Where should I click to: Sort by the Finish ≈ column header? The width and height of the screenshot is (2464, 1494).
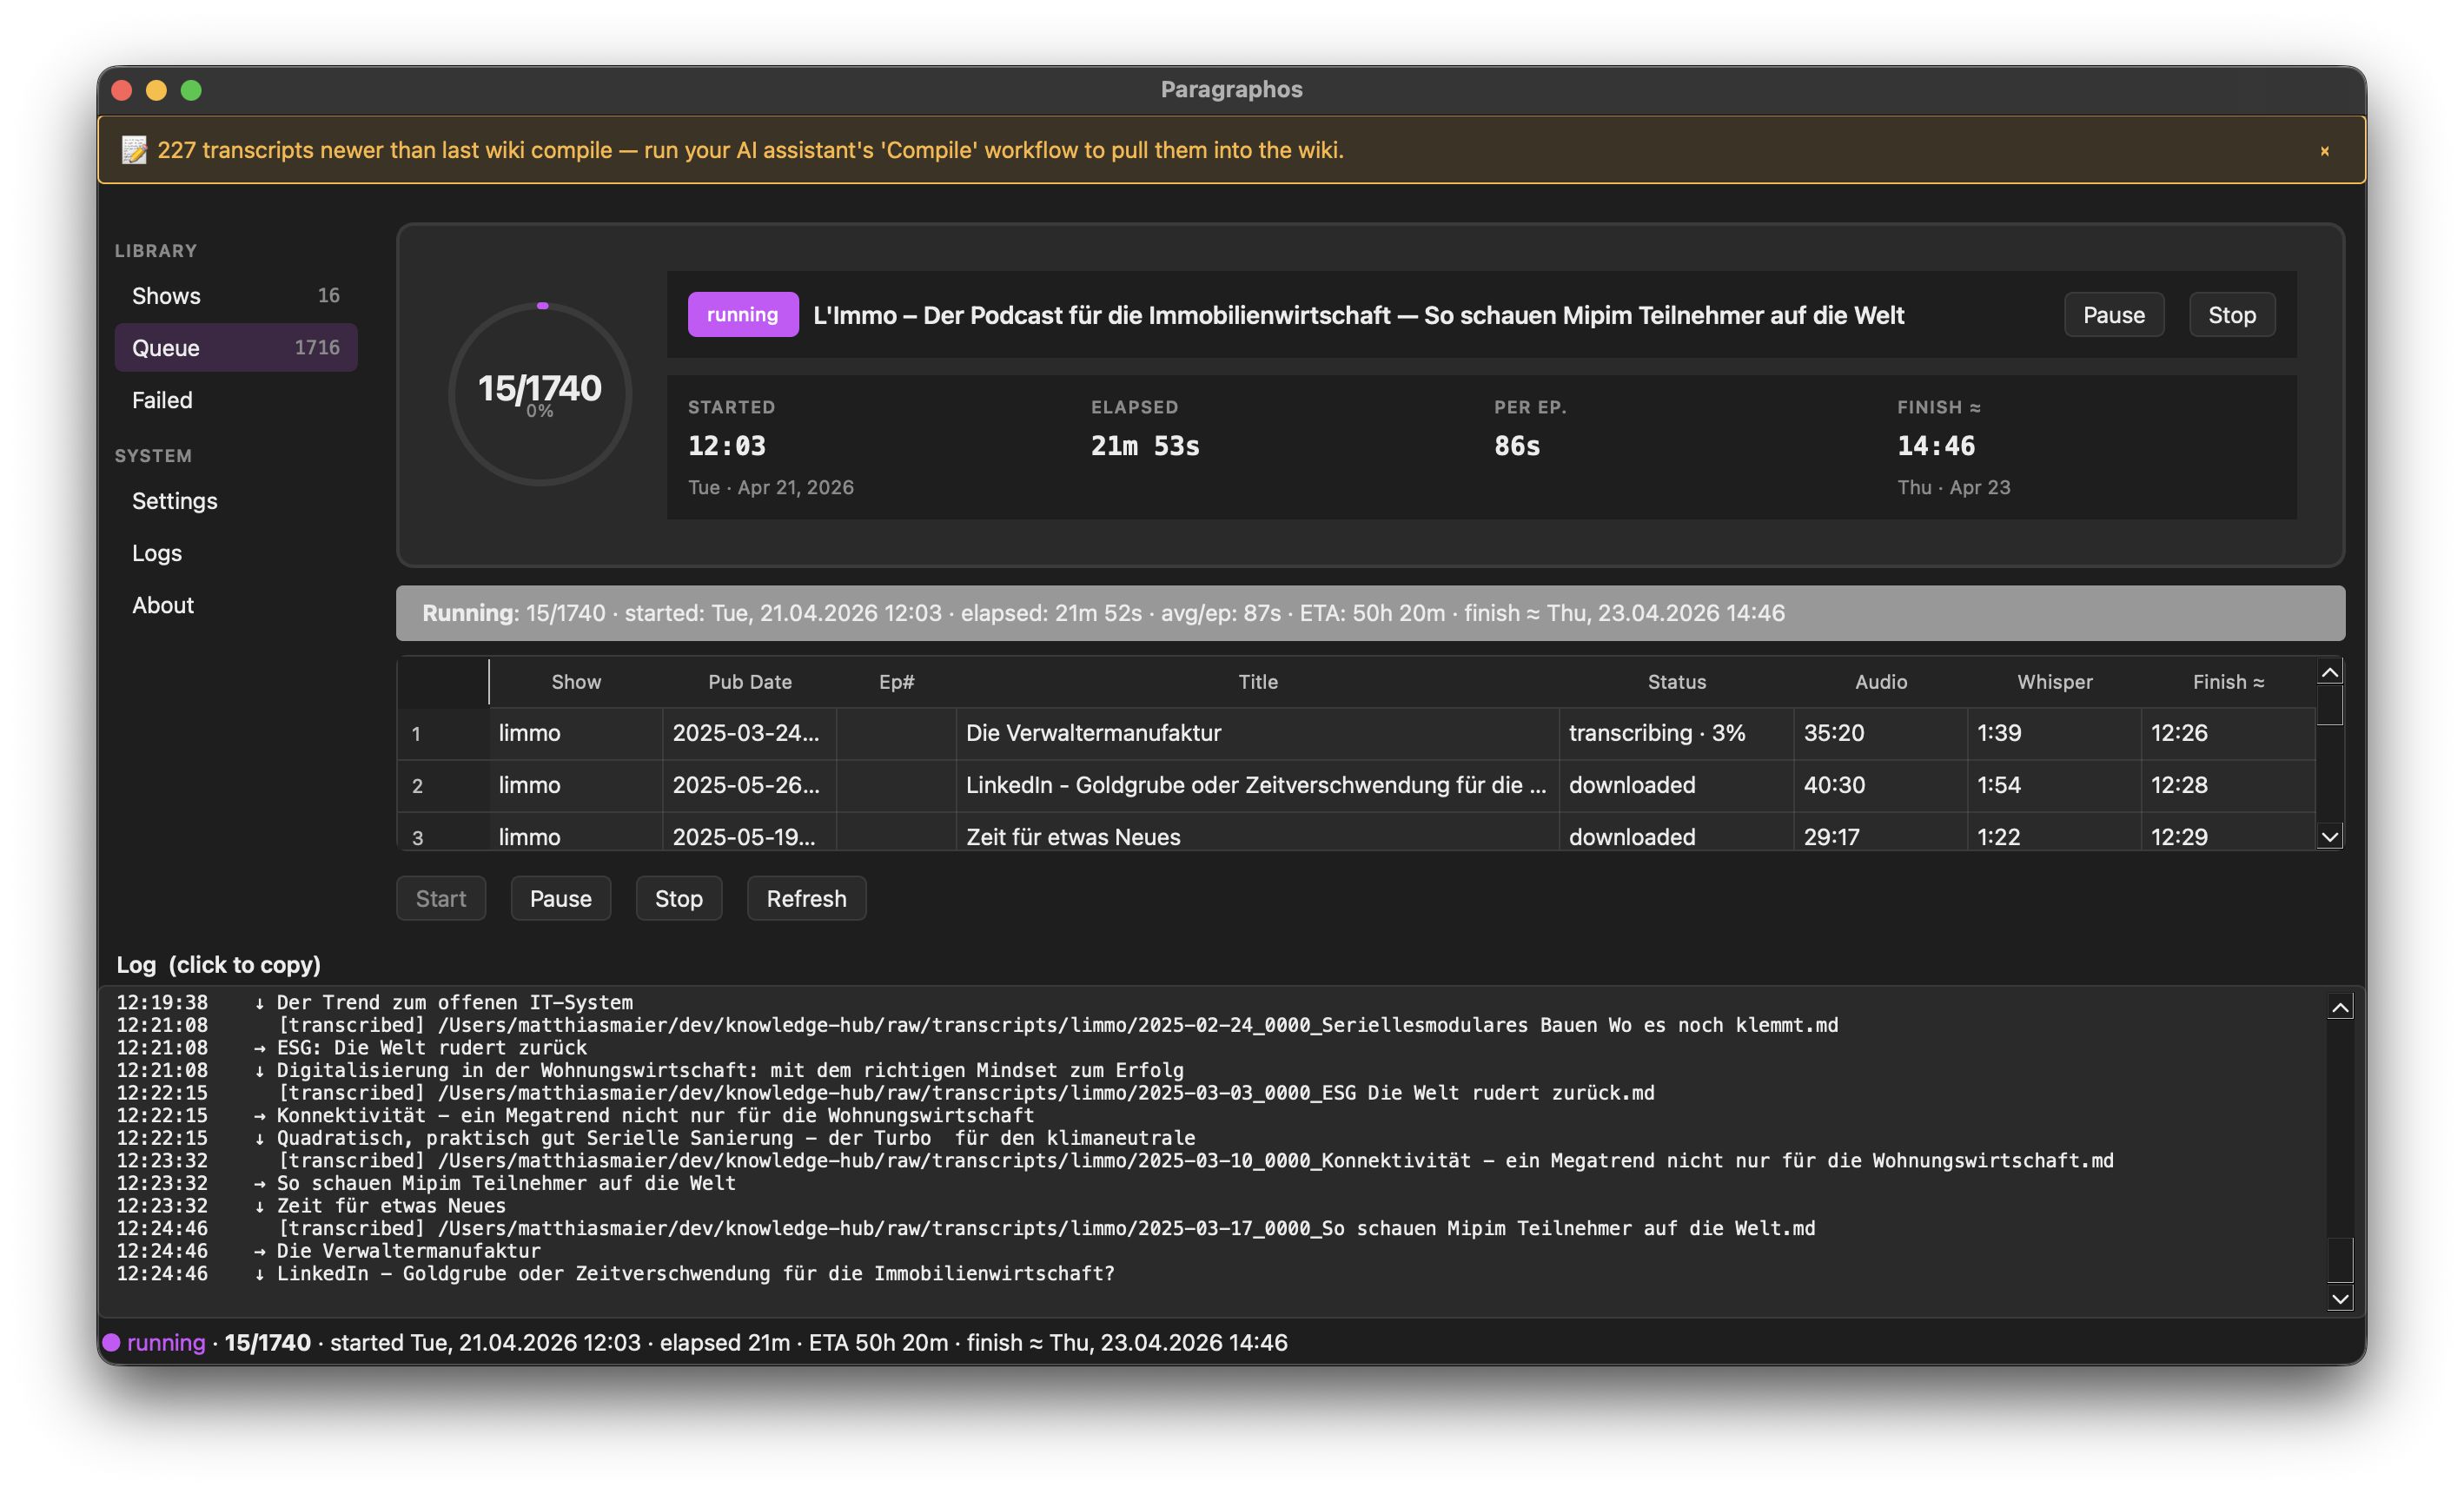[2229, 681]
